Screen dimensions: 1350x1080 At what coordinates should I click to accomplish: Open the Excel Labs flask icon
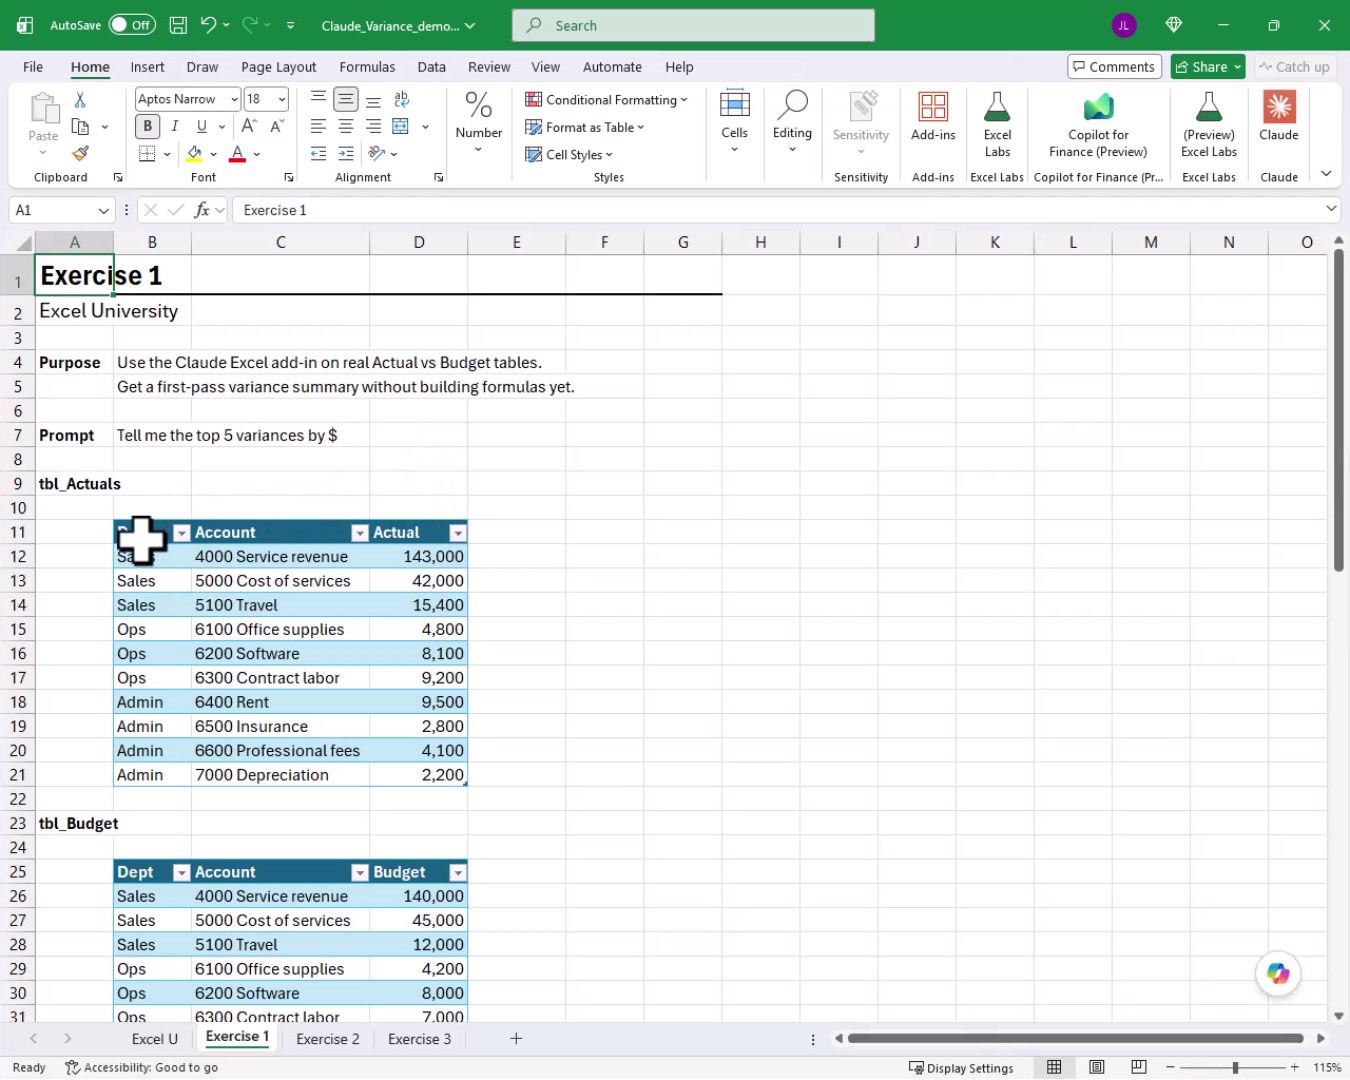coord(997,107)
